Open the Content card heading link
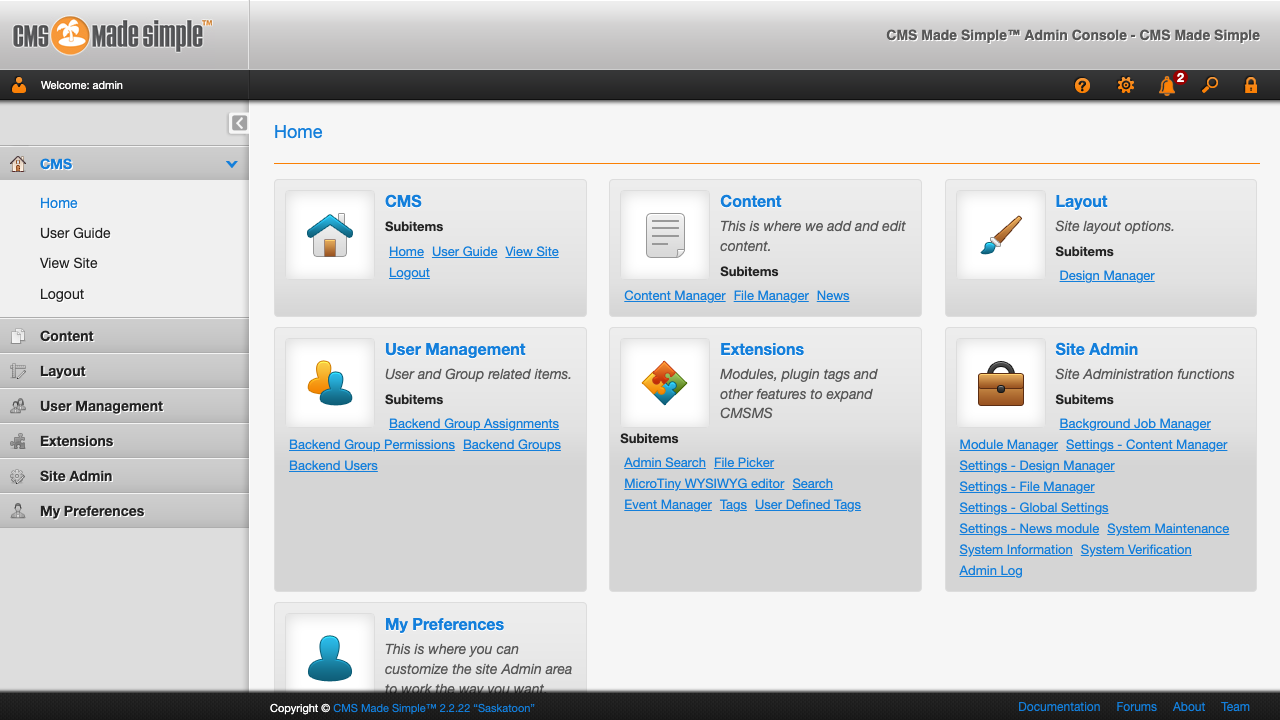Viewport: 1280px width, 720px height. 751,201
